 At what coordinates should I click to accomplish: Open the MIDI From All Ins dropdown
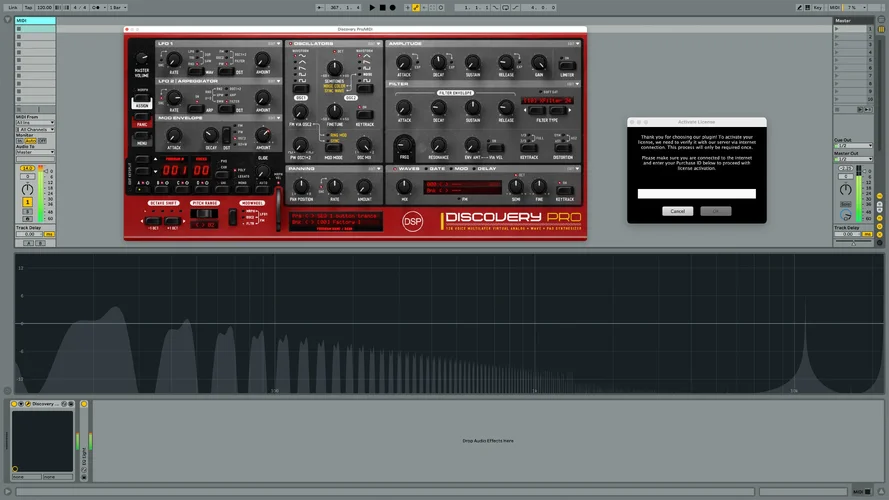pos(36,122)
